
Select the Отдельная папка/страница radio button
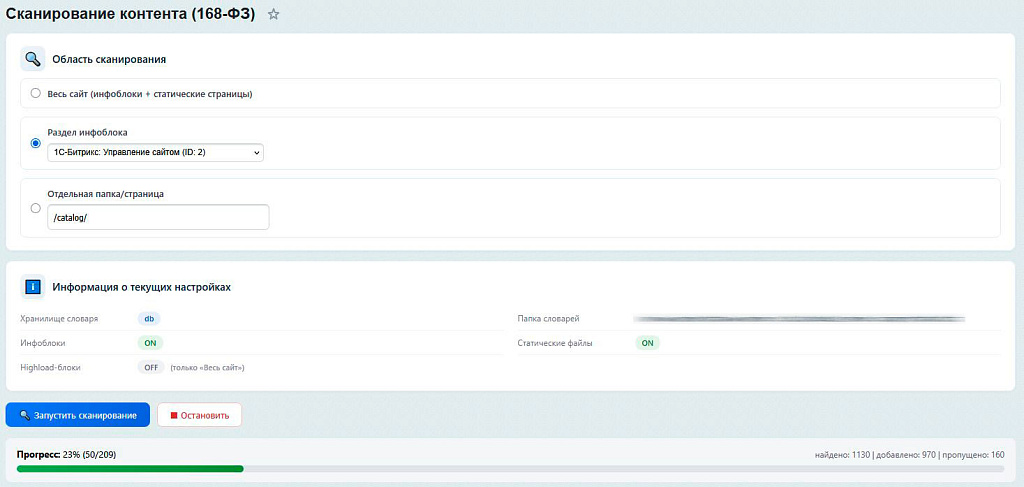(36, 208)
